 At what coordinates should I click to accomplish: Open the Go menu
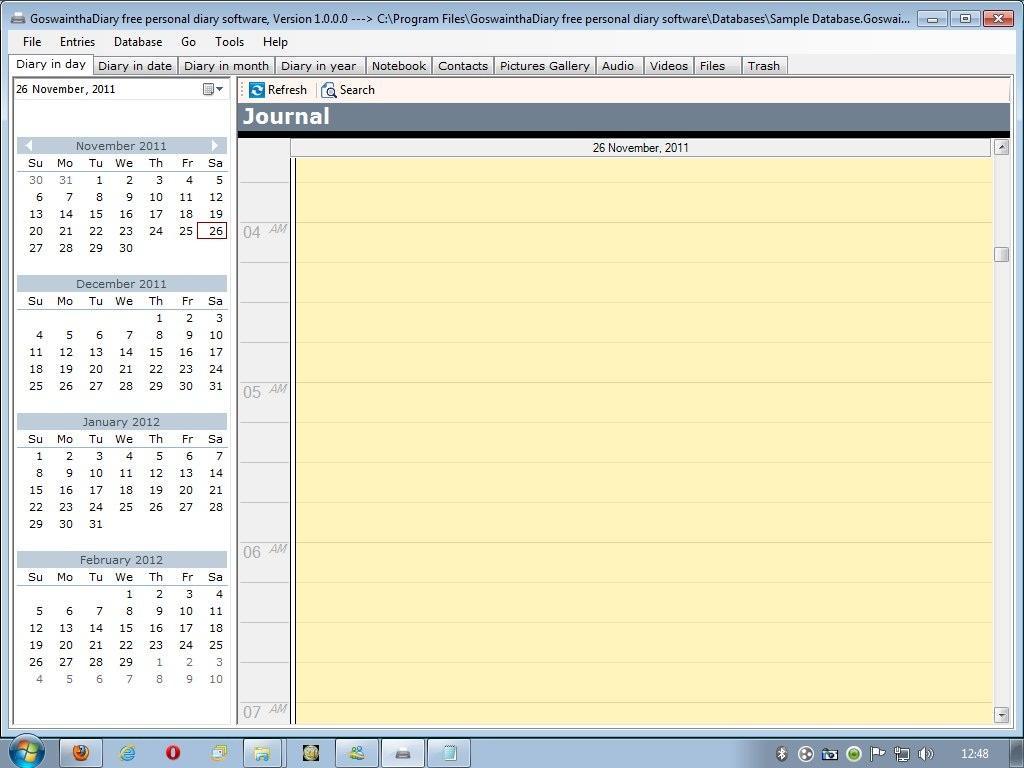pyautogui.click(x=188, y=42)
